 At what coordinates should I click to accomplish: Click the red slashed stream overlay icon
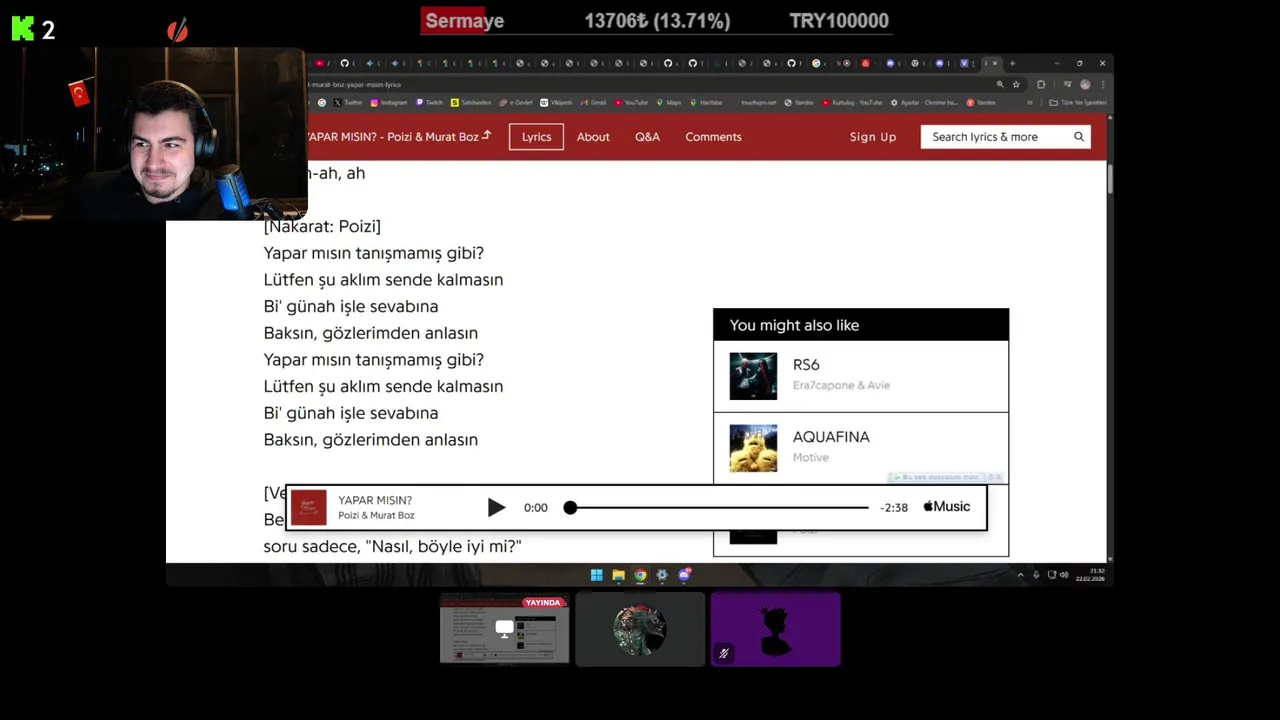(177, 31)
